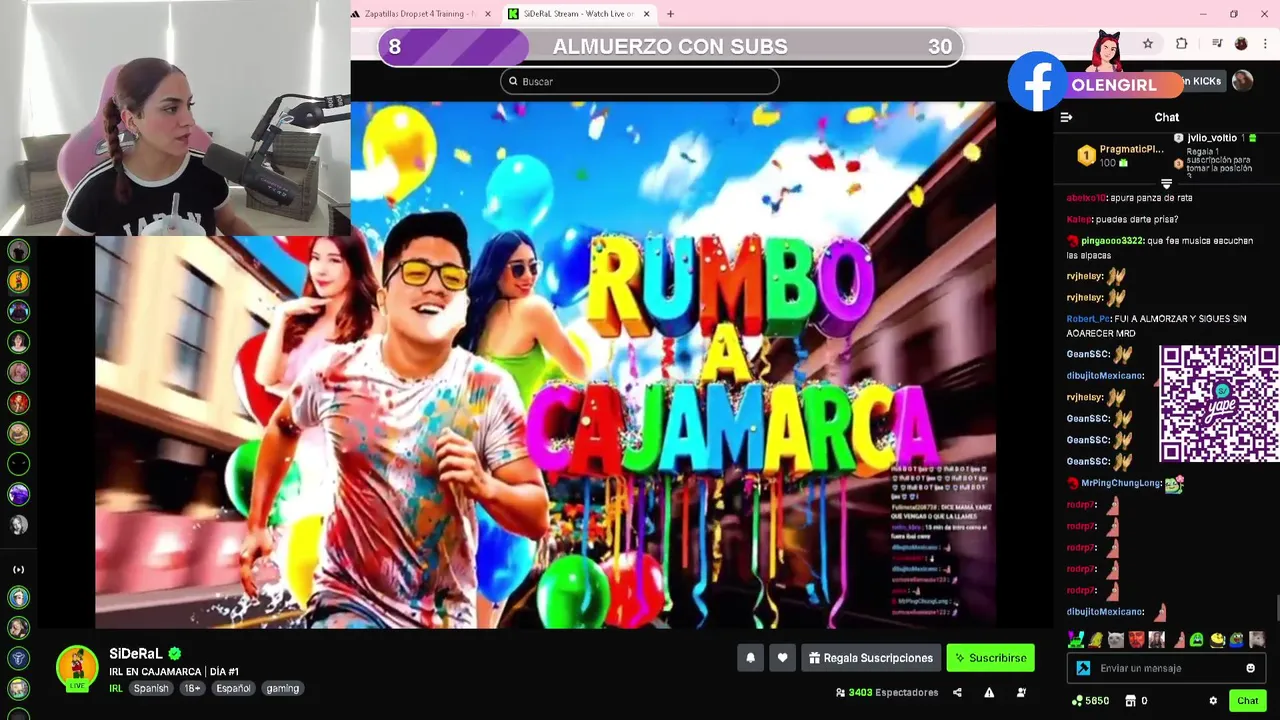1280x720 pixels.
Task: Click the Spanish tag
Action: pyautogui.click(x=151, y=688)
